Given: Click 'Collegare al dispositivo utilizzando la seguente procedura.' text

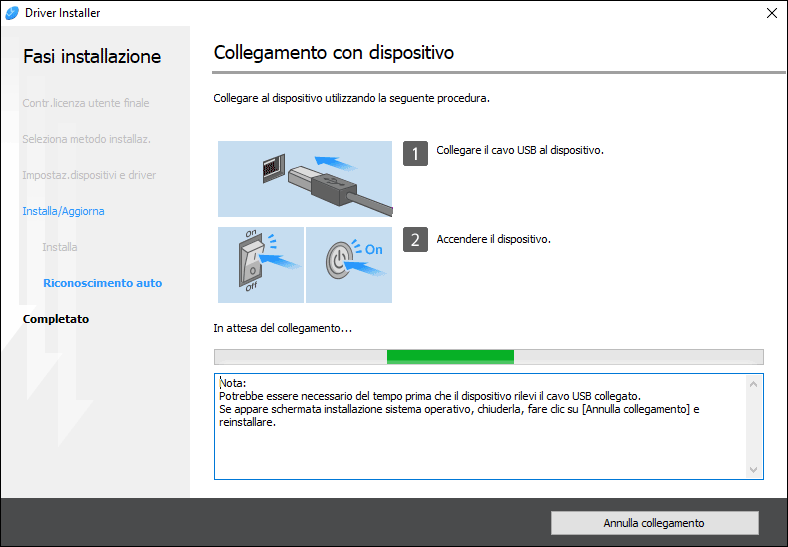Looking at the screenshot, I should coord(351,99).
